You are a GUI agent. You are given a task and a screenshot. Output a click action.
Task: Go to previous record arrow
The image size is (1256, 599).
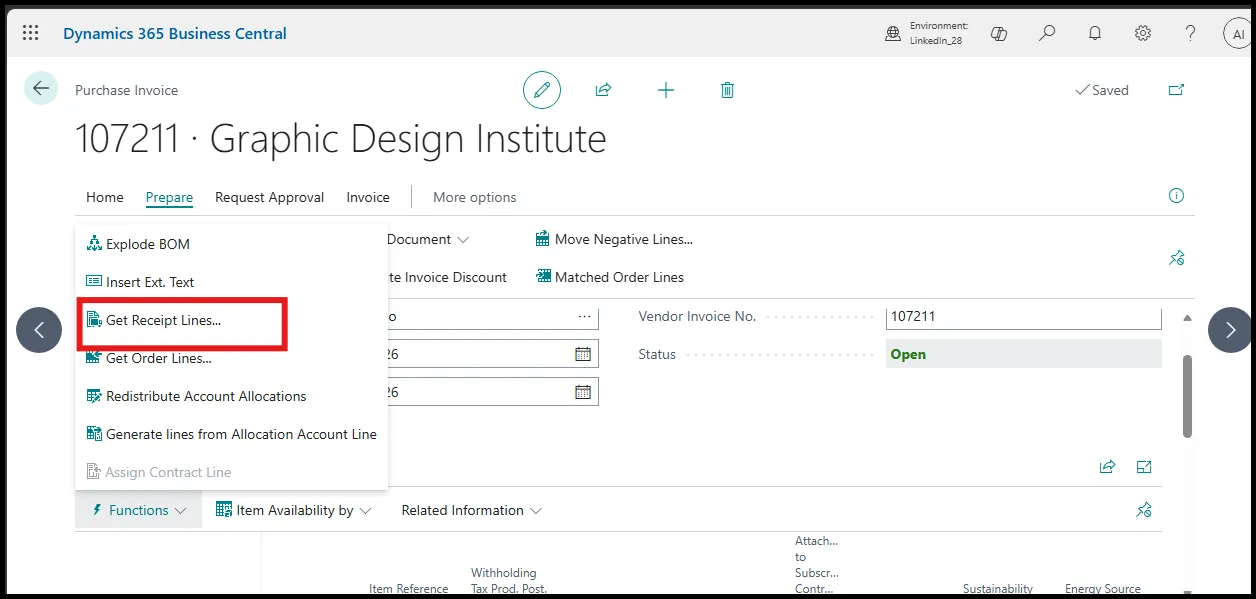(39, 330)
